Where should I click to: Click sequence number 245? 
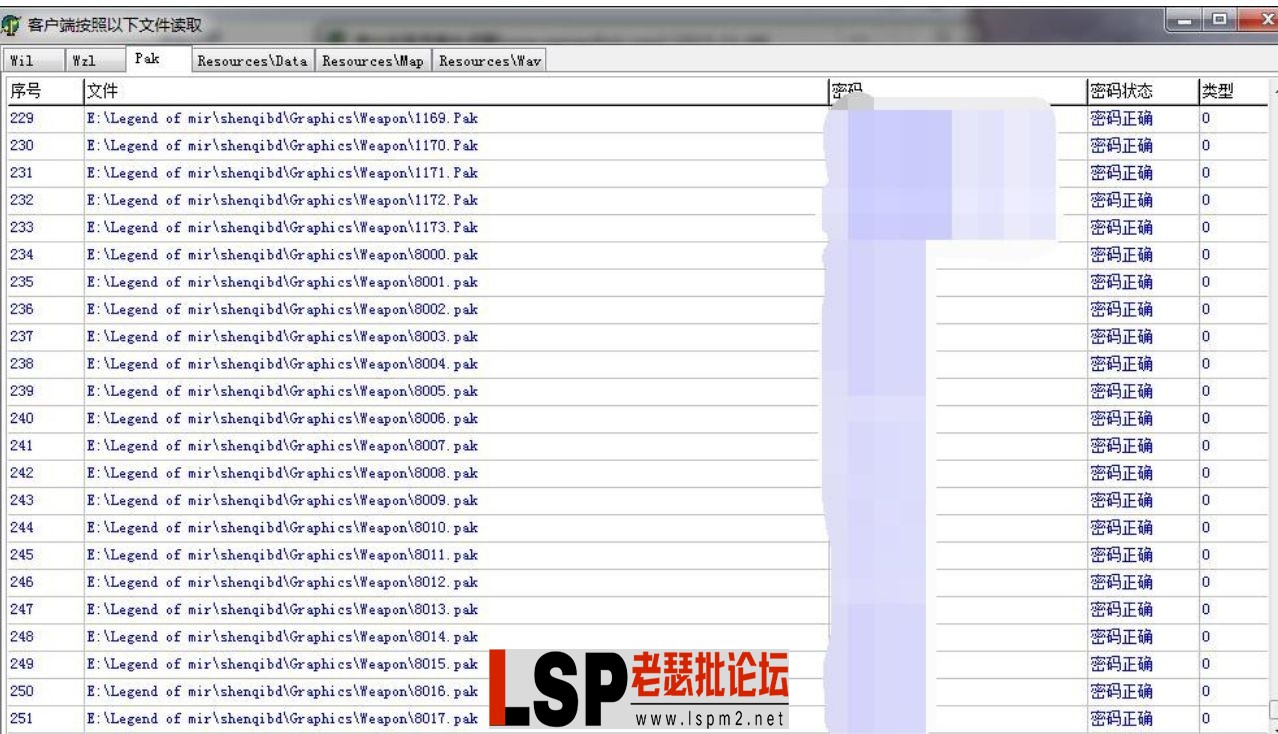click(x=22, y=554)
